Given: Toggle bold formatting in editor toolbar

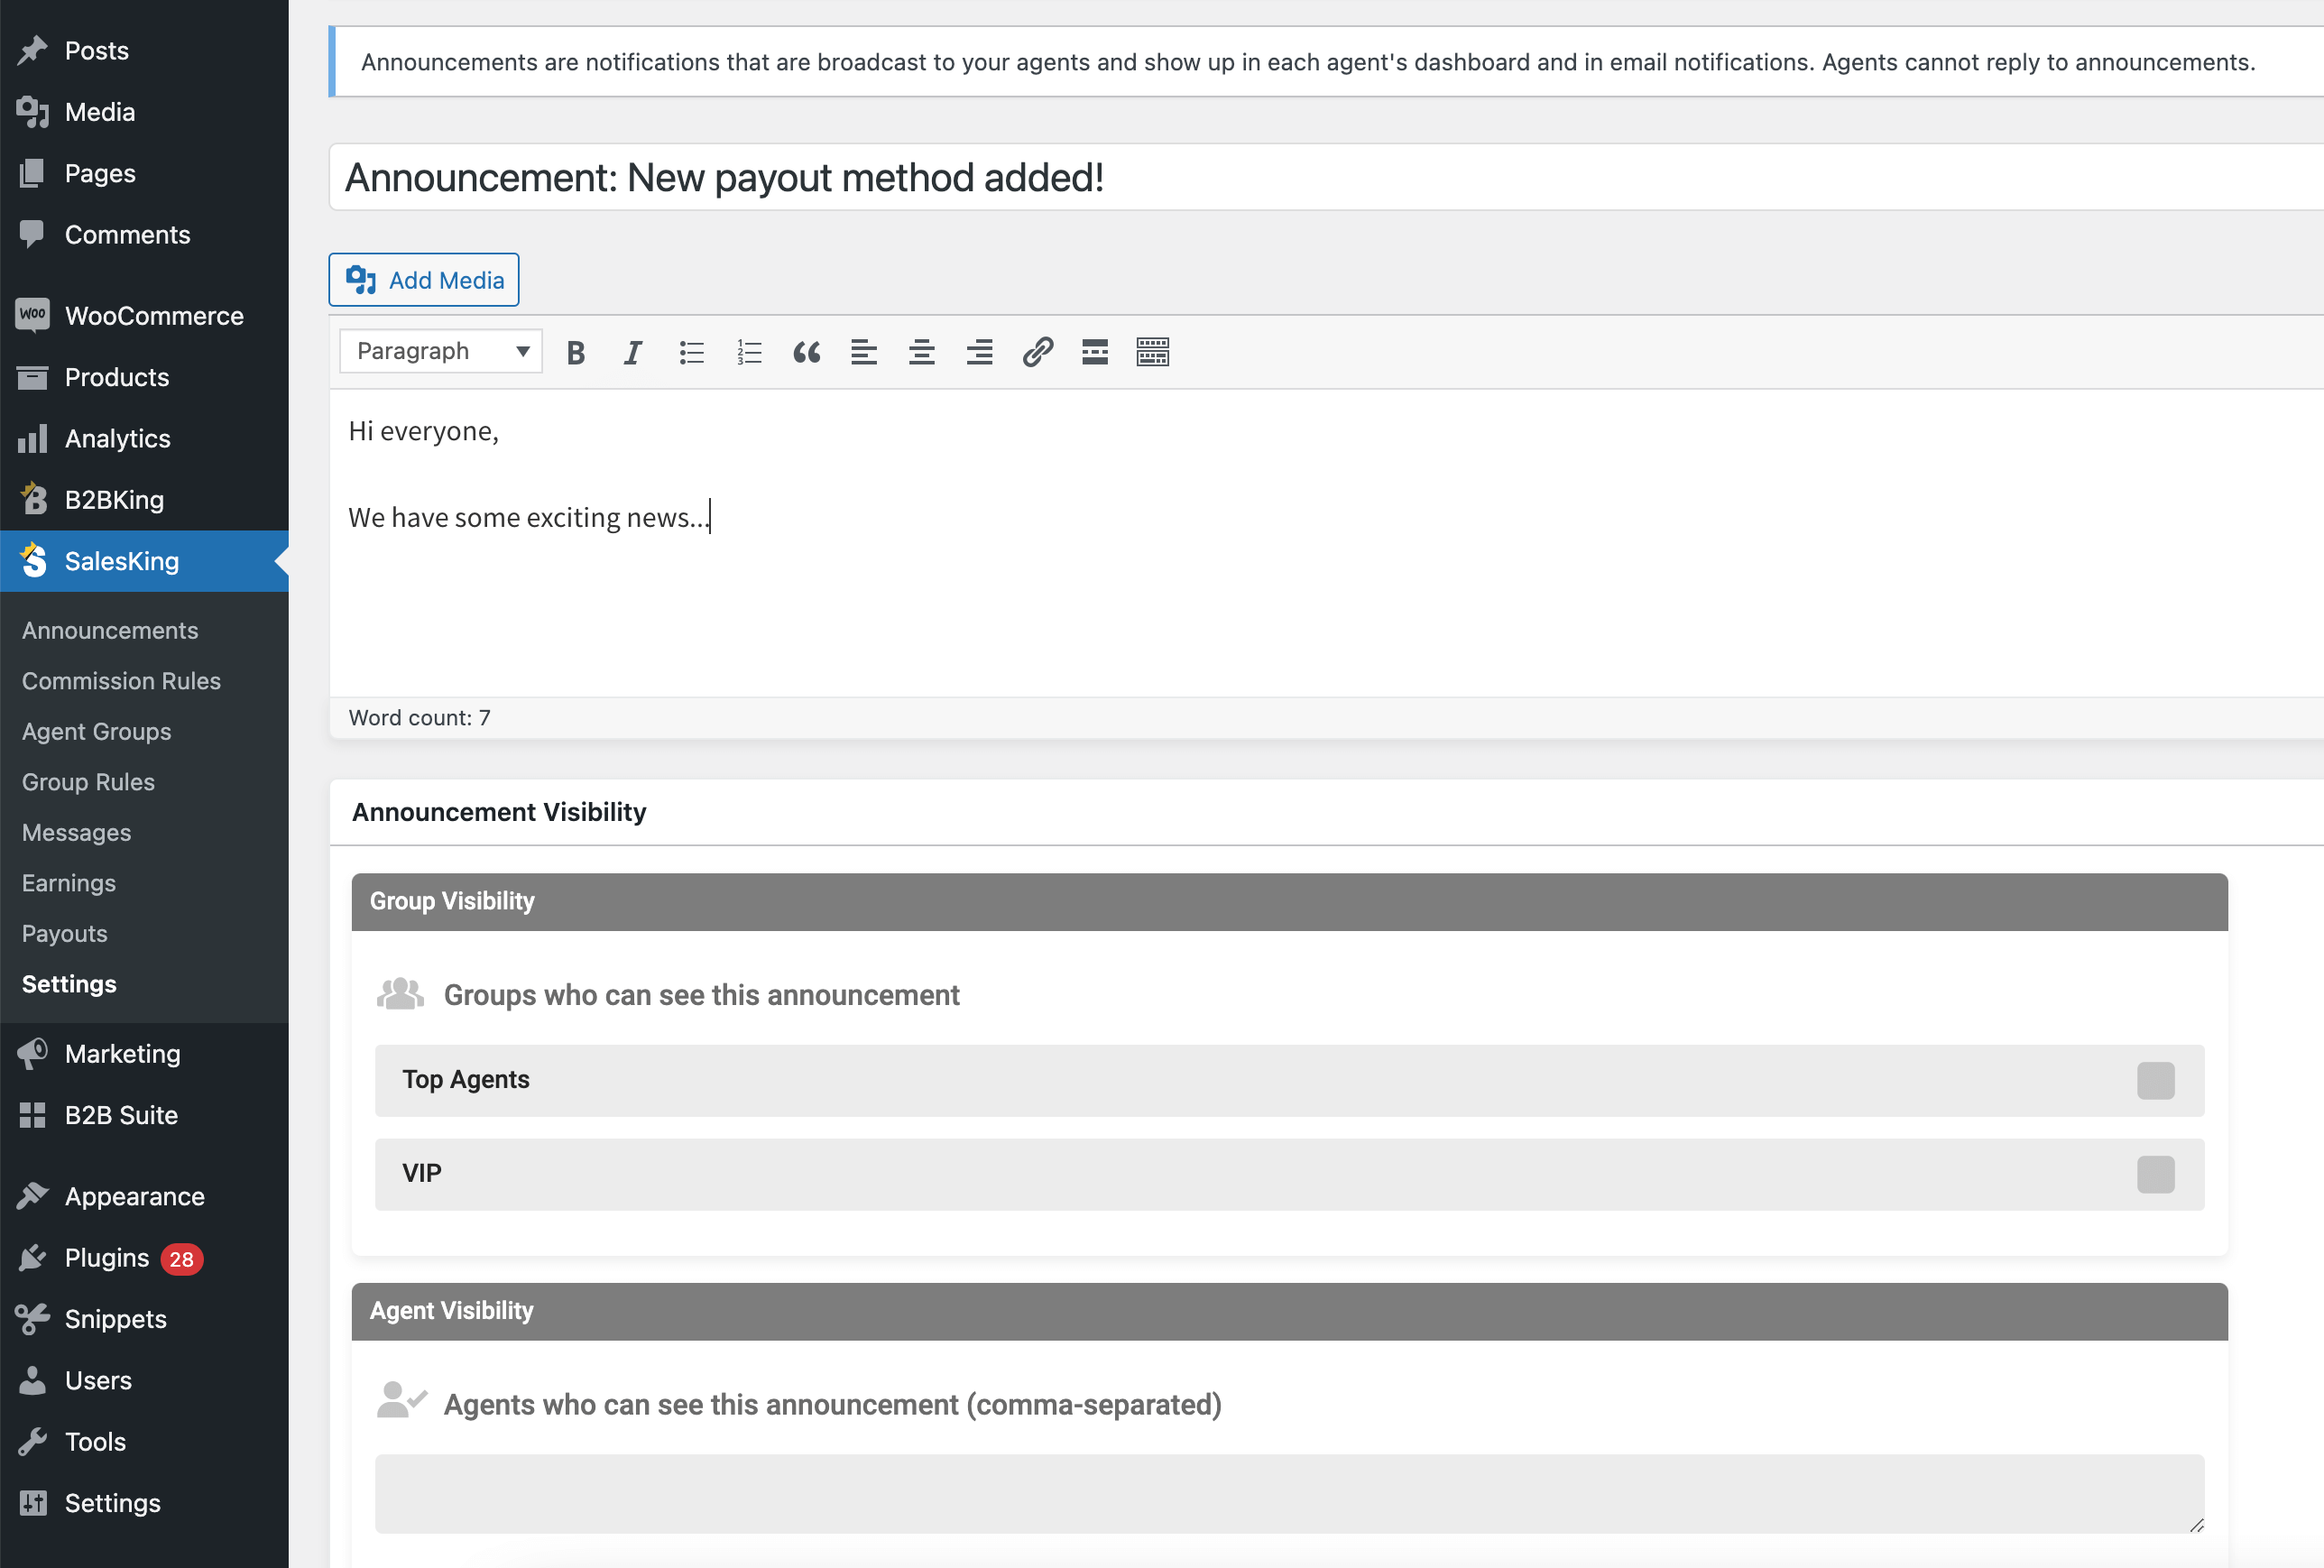Looking at the screenshot, I should [575, 352].
